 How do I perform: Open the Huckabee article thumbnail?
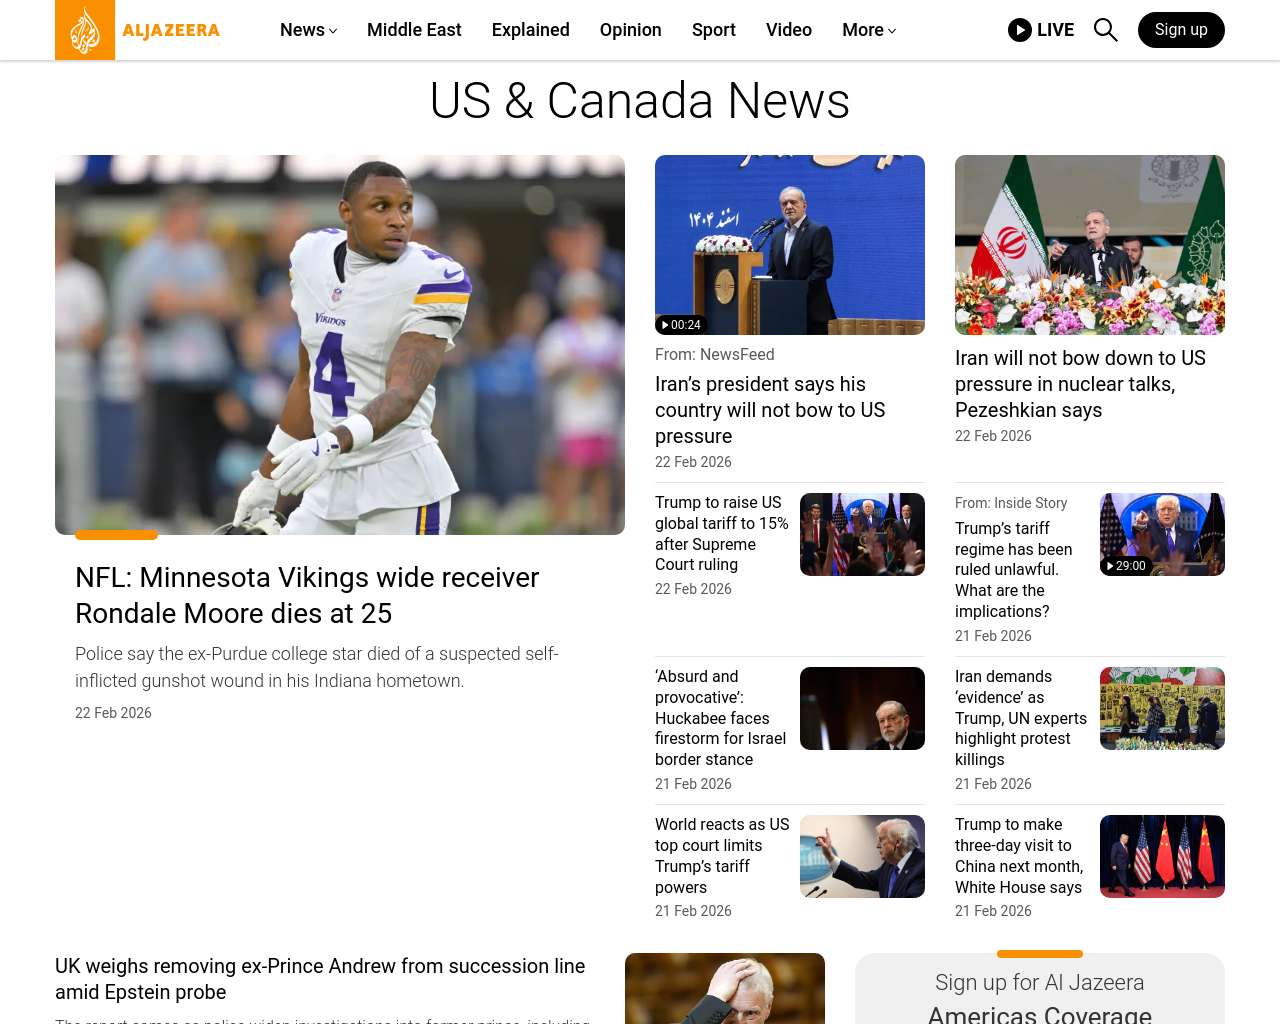[x=862, y=708]
